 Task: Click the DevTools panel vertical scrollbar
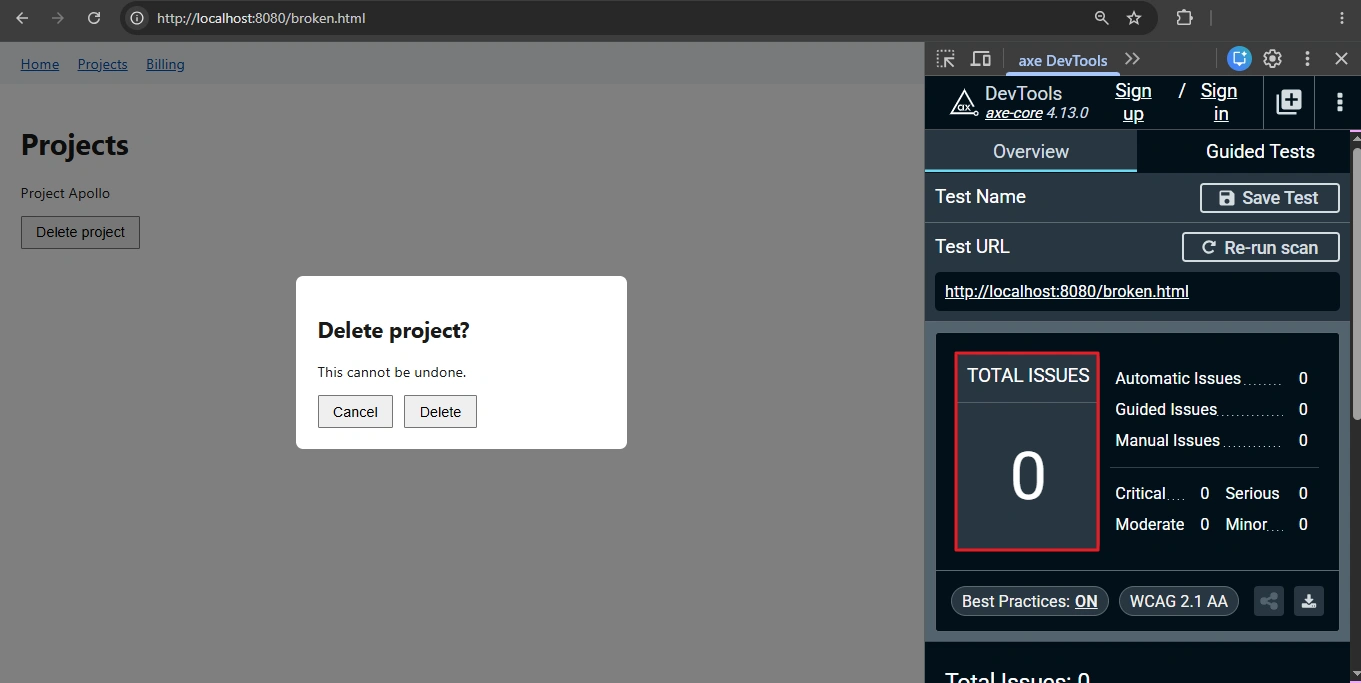pyautogui.click(x=1356, y=283)
